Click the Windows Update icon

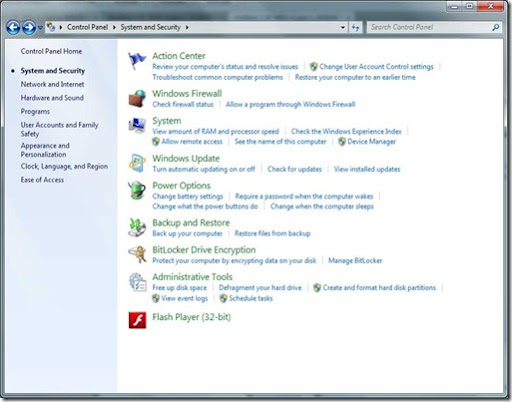[137, 163]
